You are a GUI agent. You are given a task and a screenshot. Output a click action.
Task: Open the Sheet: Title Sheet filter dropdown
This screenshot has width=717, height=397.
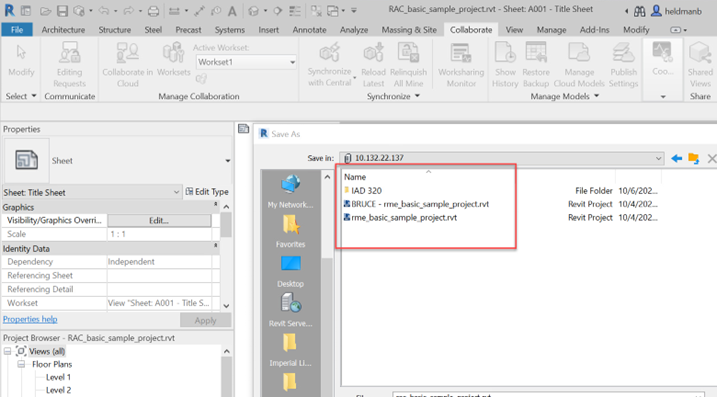(176, 192)
